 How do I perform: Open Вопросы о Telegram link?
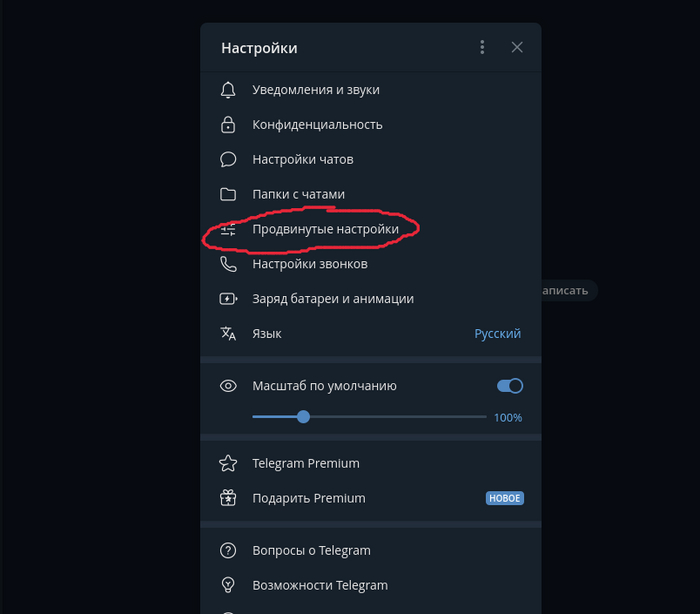(311, 551)
